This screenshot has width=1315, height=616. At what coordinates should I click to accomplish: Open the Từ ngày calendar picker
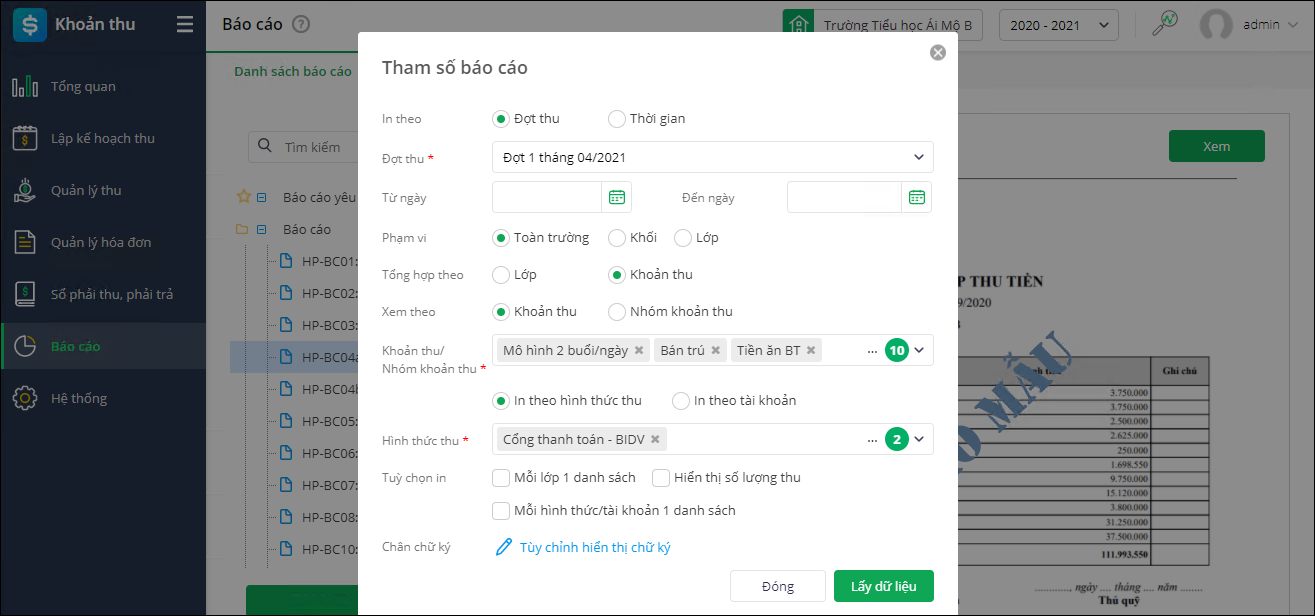pos(617,198)
